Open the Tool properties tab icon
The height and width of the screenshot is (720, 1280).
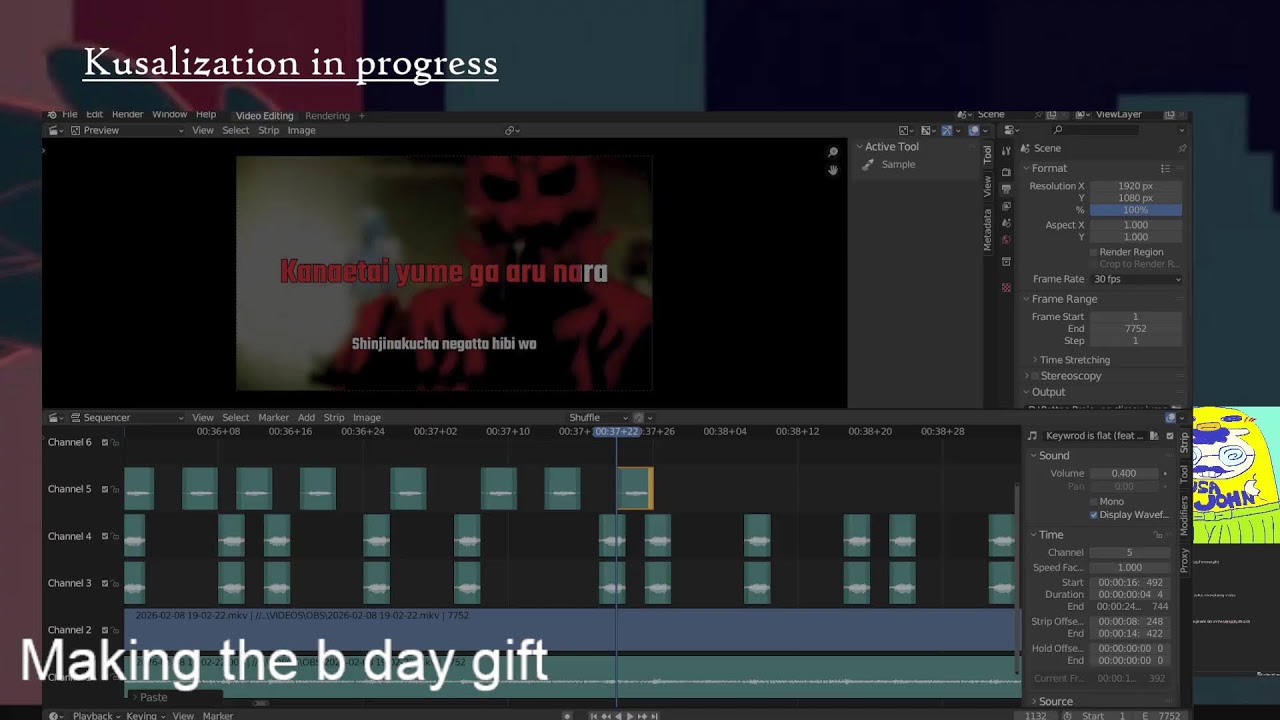(x=1006, y=151)
